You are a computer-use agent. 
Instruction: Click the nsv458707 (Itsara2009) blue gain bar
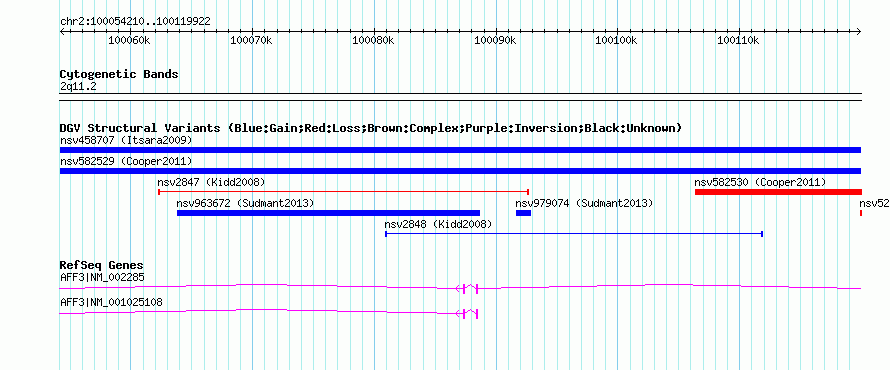click(x=460, y=150)
